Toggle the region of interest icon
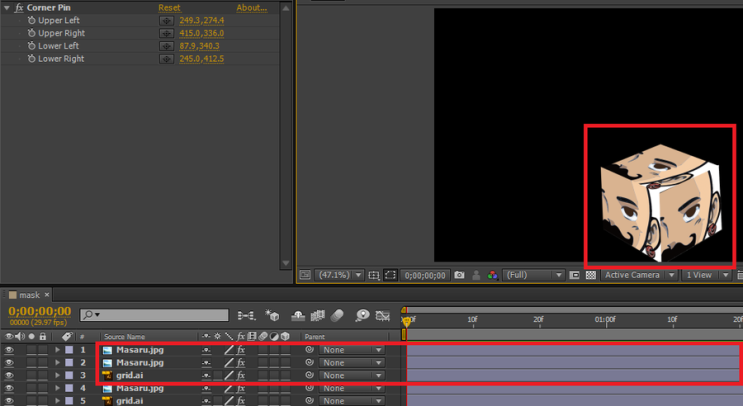This screenshot has height=406, width=743. pos(574,275)
